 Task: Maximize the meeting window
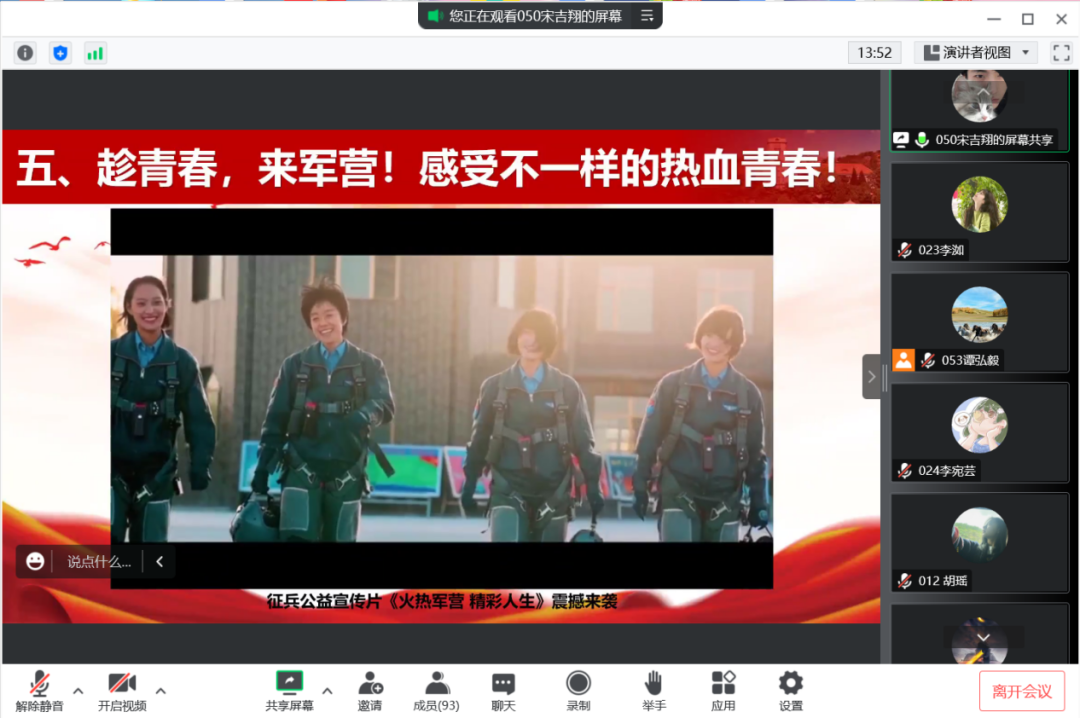click(x=1028, y=19)
